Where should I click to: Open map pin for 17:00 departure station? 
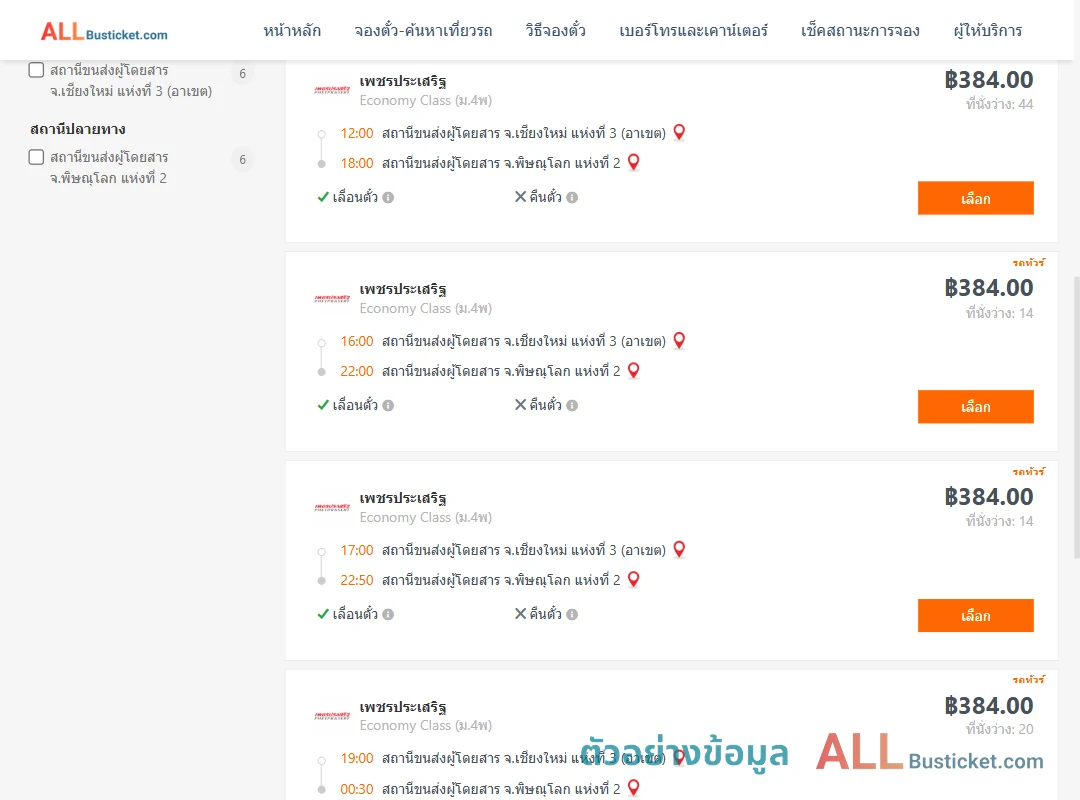[x=679, y=549]
